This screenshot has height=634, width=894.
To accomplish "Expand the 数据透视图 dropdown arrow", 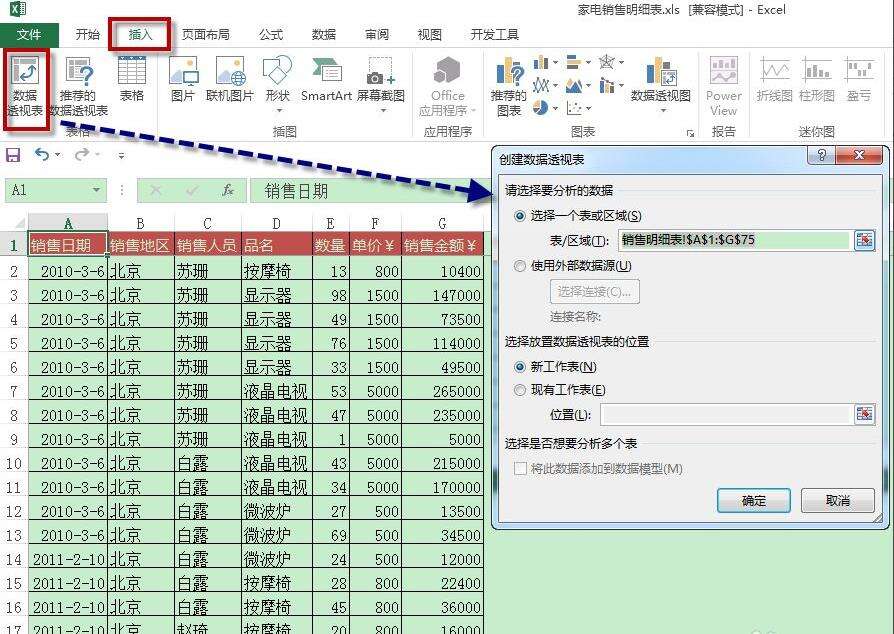I will 663,110.
